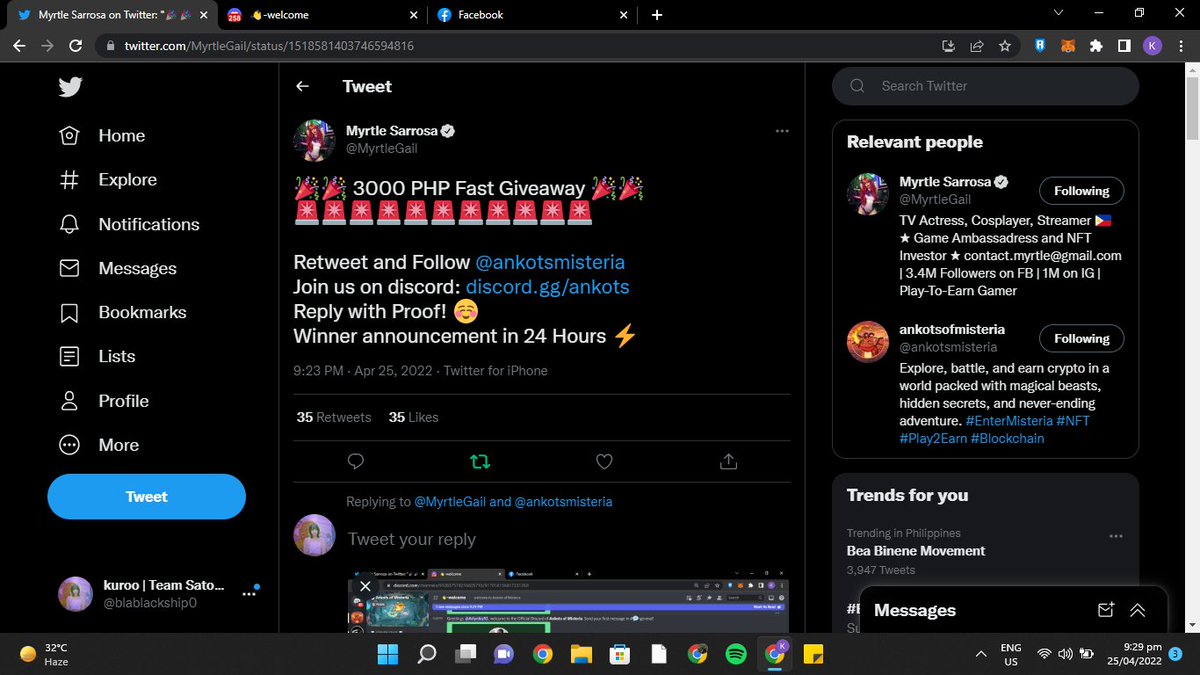Open the #EnterMisteria hashtag

point(1008,421)
